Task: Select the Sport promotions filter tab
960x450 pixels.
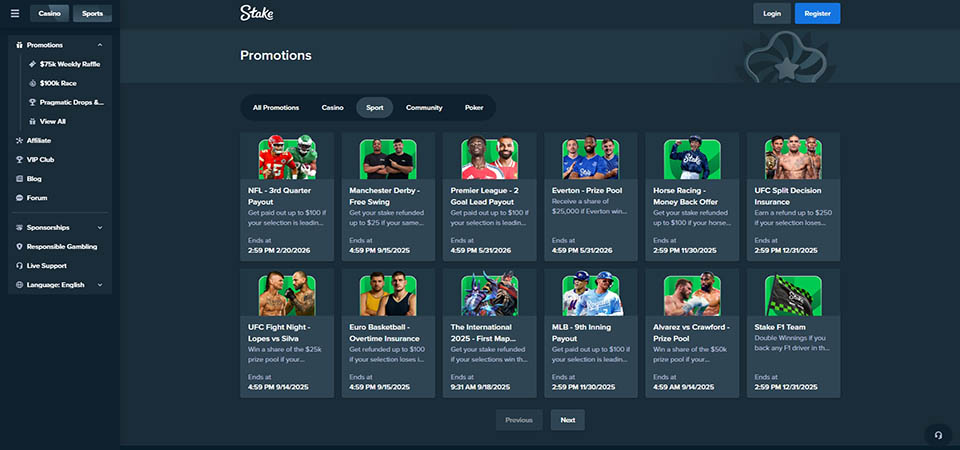Action: [375, 108]
